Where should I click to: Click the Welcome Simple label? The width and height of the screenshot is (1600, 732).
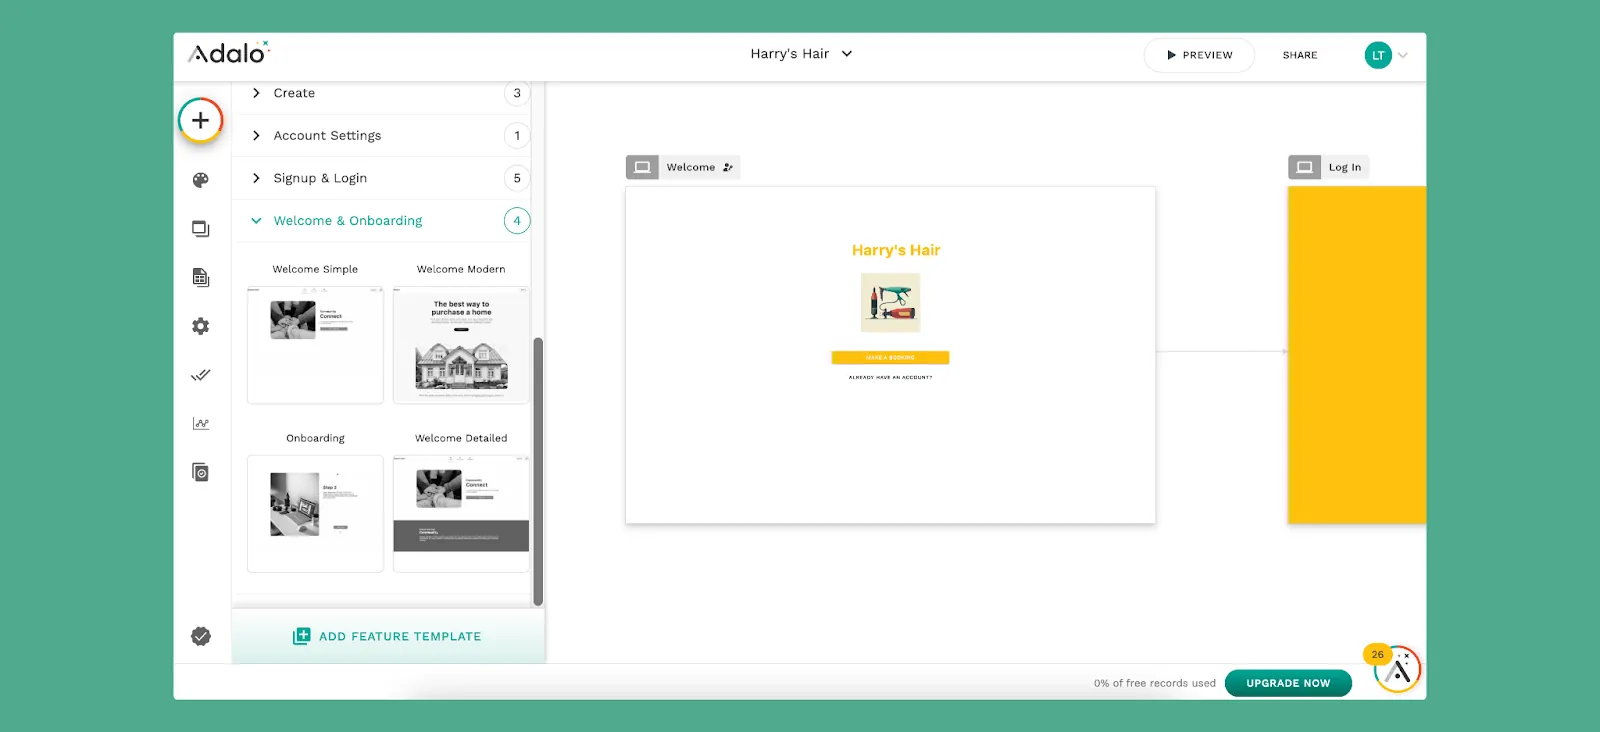tap(315, 269)
